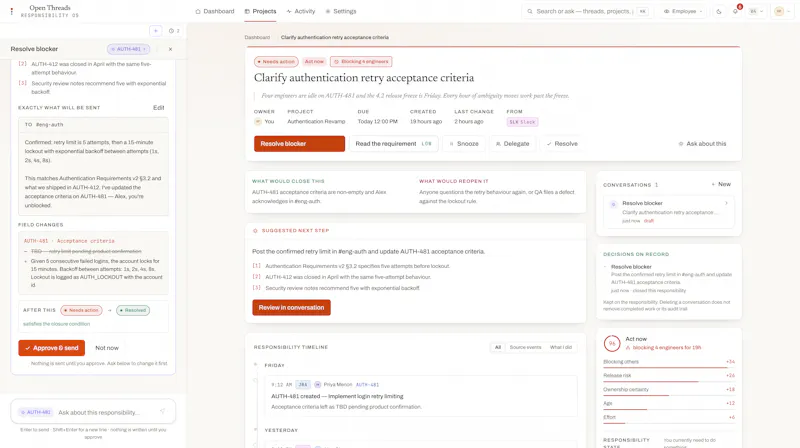
Task: Open citation [1] in suggested next step
Action: (x=257, y=266)
